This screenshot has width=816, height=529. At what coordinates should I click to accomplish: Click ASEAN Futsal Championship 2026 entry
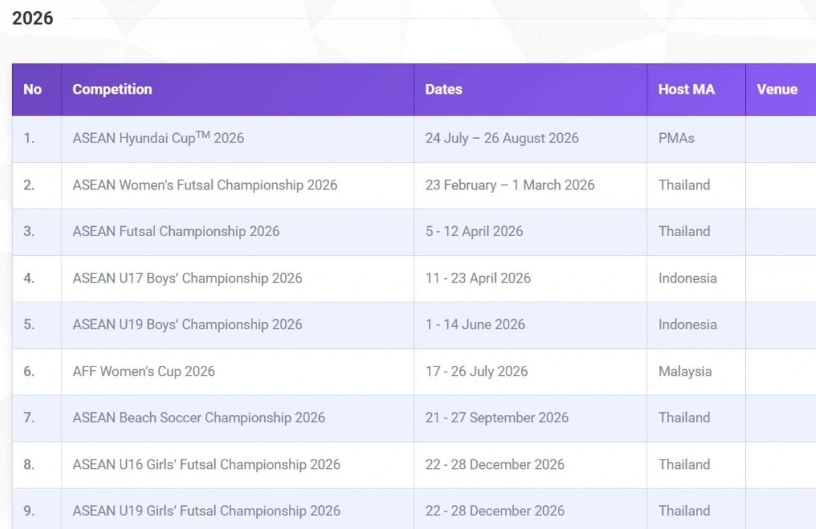click(x=176, y=231)
